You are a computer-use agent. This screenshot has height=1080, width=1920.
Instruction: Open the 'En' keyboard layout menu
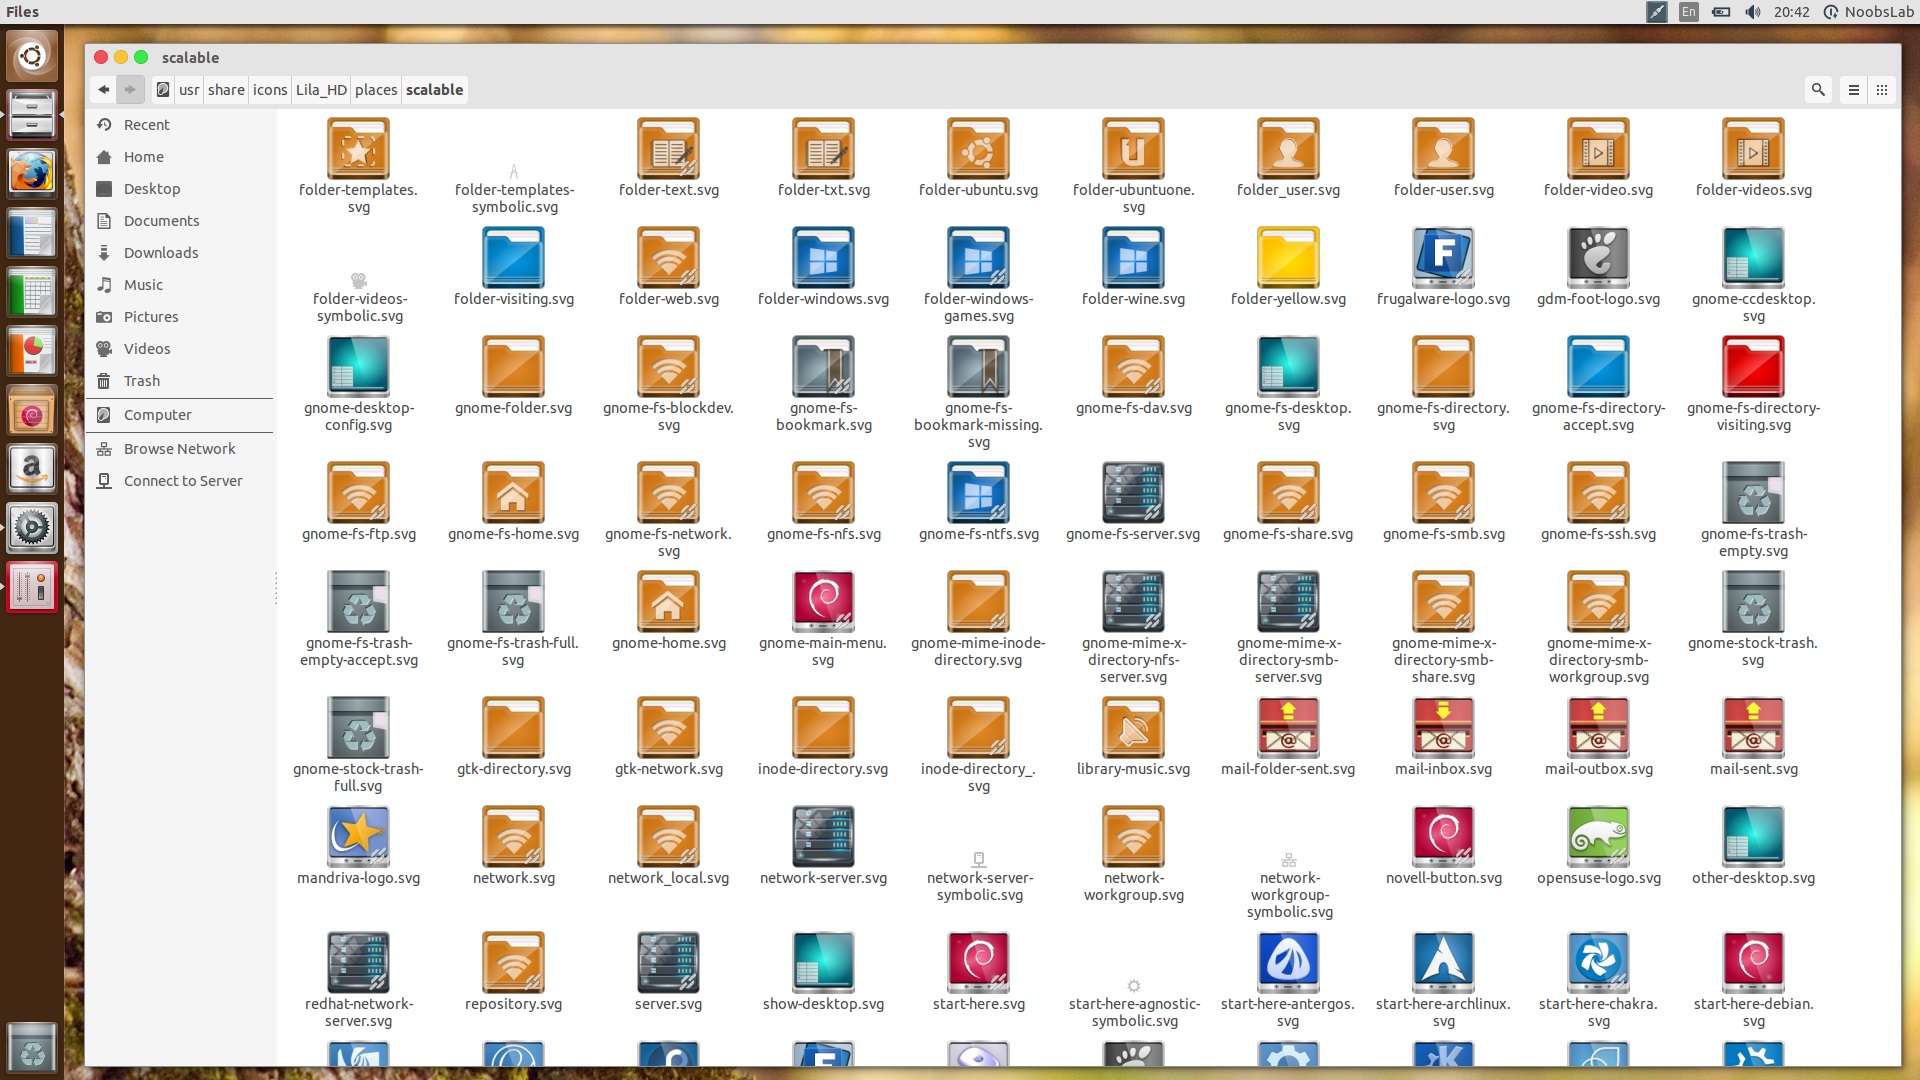[1687, 12]
